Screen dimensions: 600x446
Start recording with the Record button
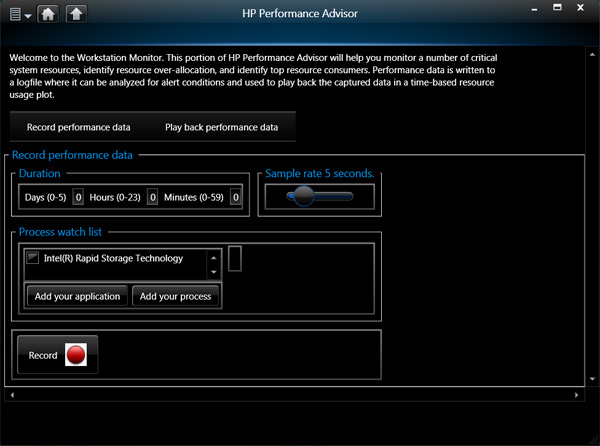(57, 355)
